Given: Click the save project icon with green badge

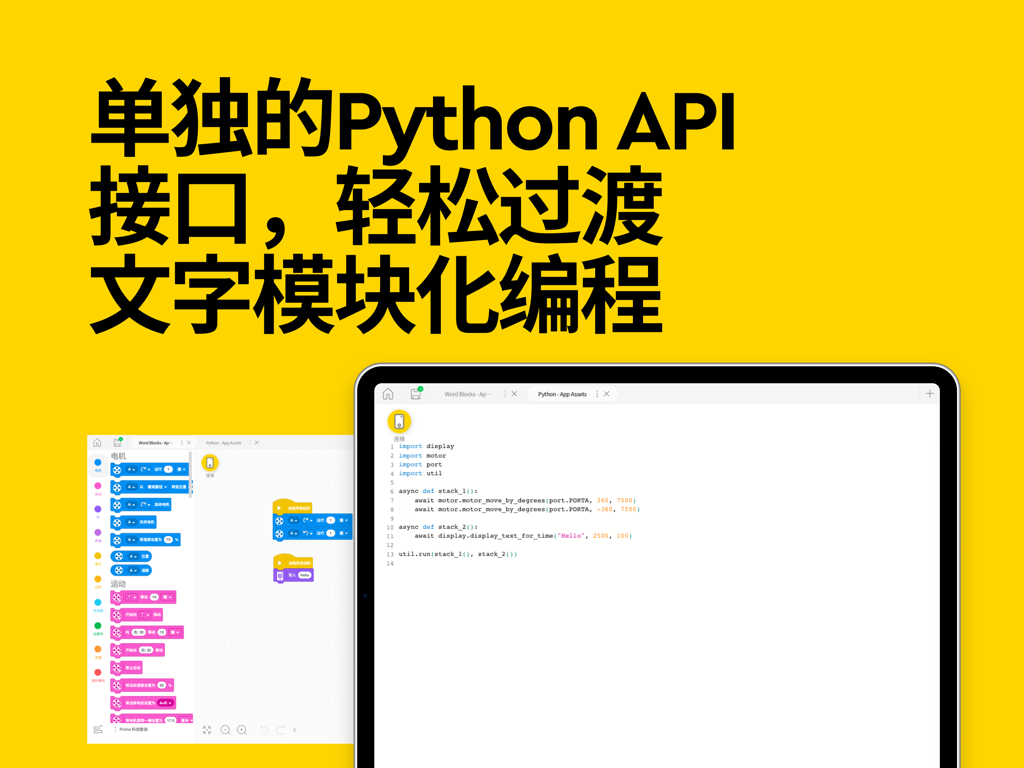Looking at the screenshot, I should pos(416,393).
